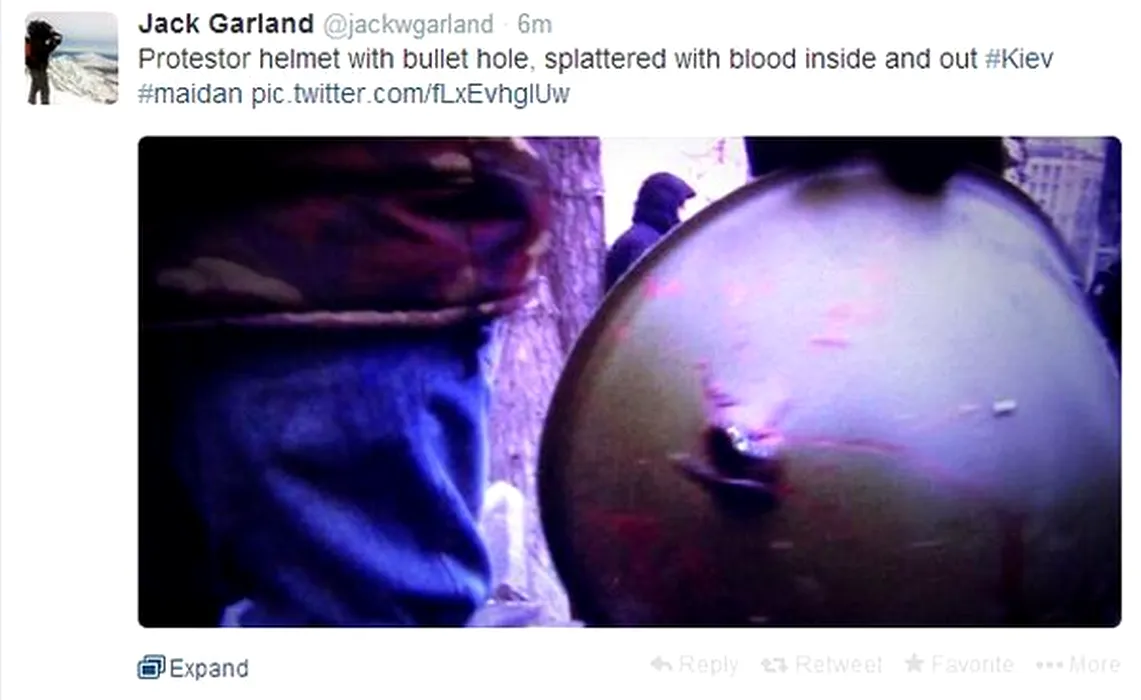1141x700 pixels.
Task: Open the helmet photo in the tweet
Action: tap(629, 381)
